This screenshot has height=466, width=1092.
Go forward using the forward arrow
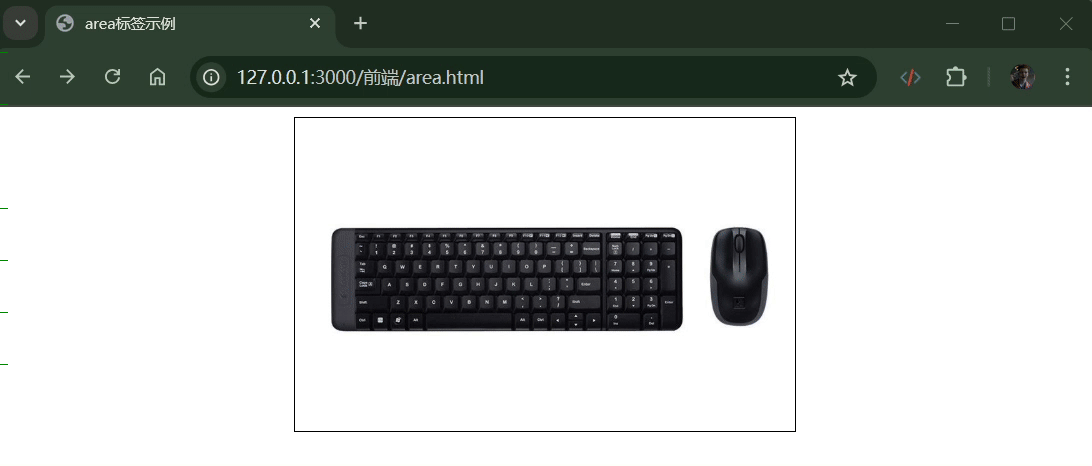pyautogui.click(x=67, y=77)
